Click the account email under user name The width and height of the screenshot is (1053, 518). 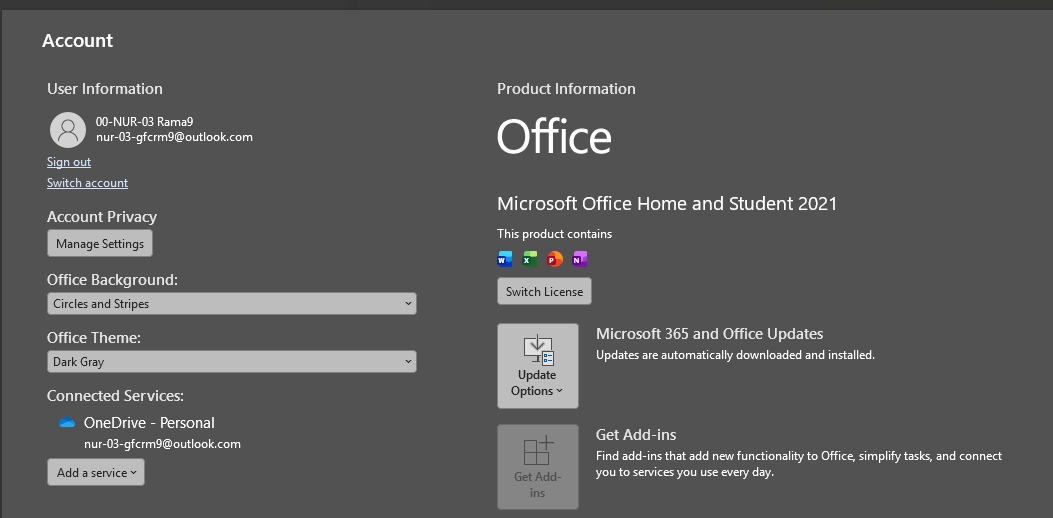174,137
